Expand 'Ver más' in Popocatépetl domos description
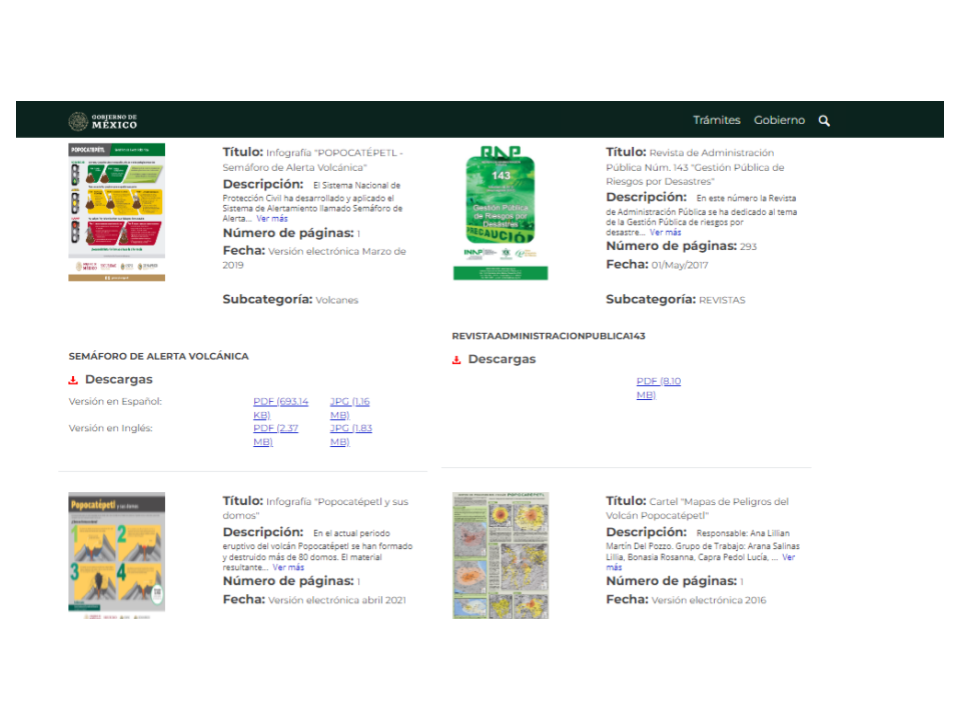The height and width of the screenshot is (720, 960). [x=289, y=567]
